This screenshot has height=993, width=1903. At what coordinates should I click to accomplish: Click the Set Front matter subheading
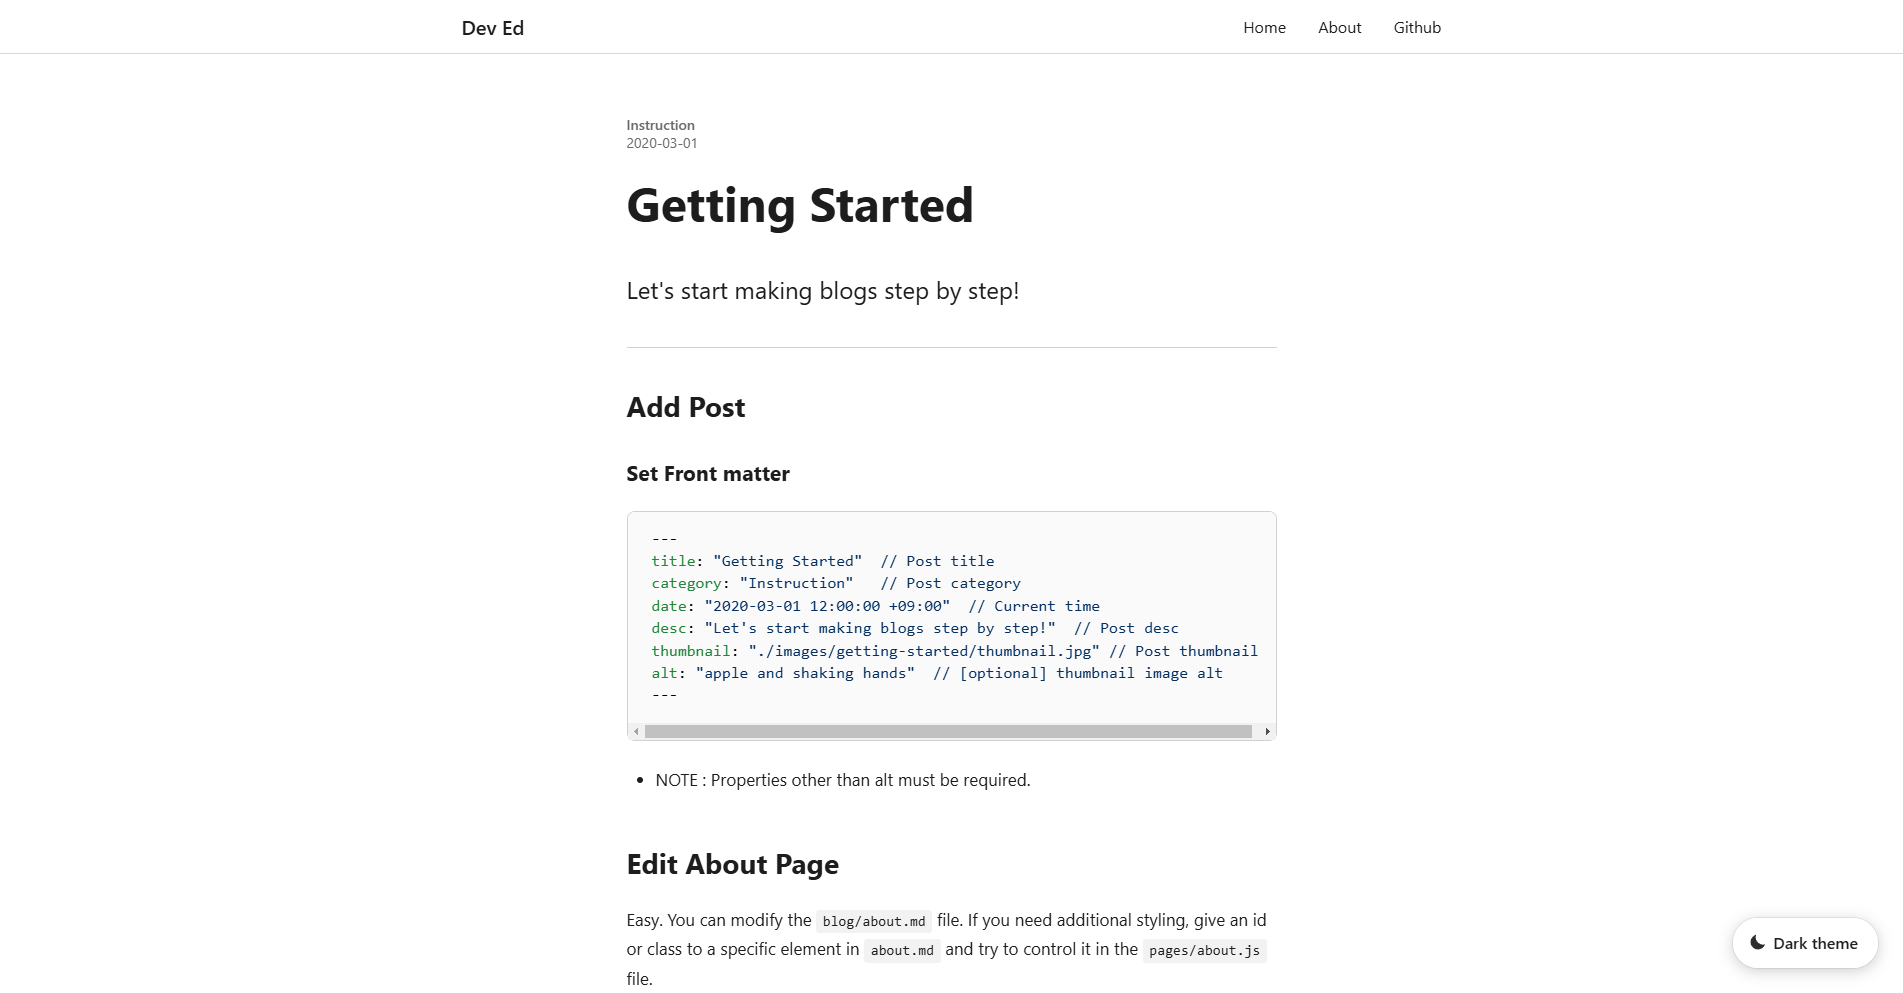(x=707, y=474)
